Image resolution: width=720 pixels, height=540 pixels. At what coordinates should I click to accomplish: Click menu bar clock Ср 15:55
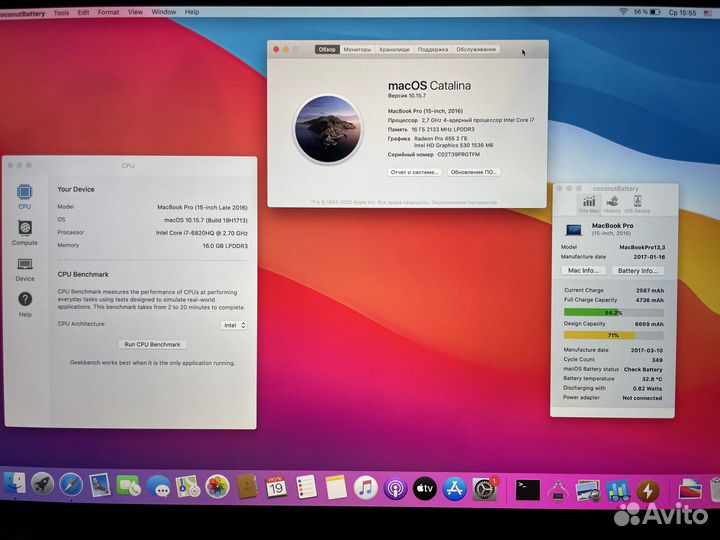(682, 12)
